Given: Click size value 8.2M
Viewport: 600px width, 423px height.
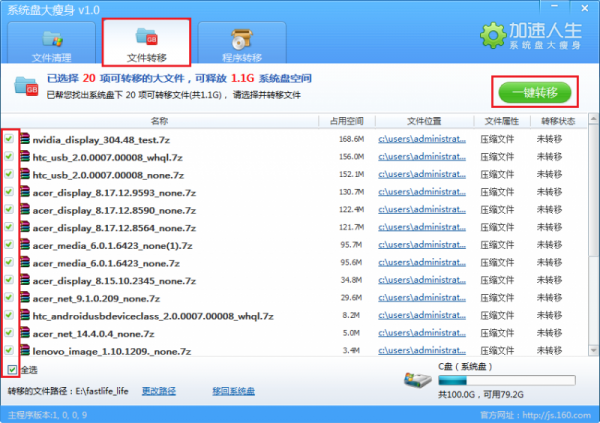Looking at the screenshot, I should click(351, 315).
